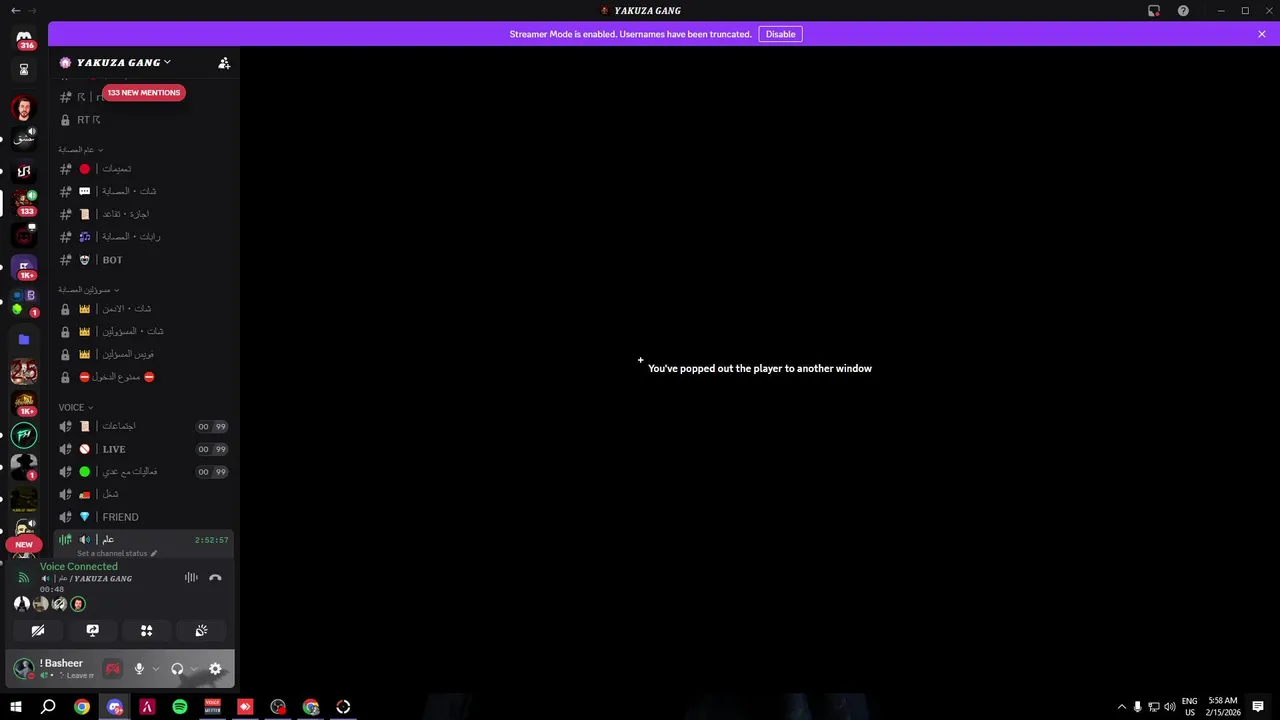The width and height of the screenshot is (1280, 720).
Task: Deafen with the headphones toggle
Action: 177,669
